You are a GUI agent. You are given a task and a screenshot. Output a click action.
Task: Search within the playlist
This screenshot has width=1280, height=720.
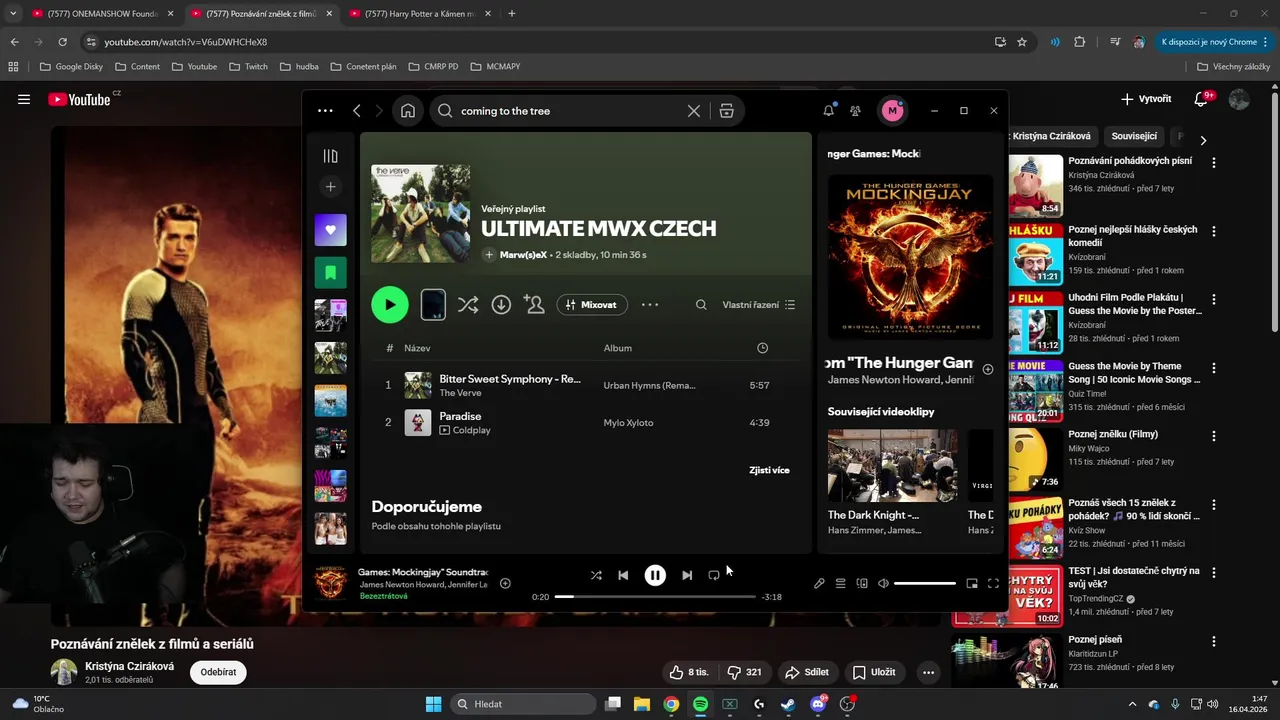click(x=701, y=305)
